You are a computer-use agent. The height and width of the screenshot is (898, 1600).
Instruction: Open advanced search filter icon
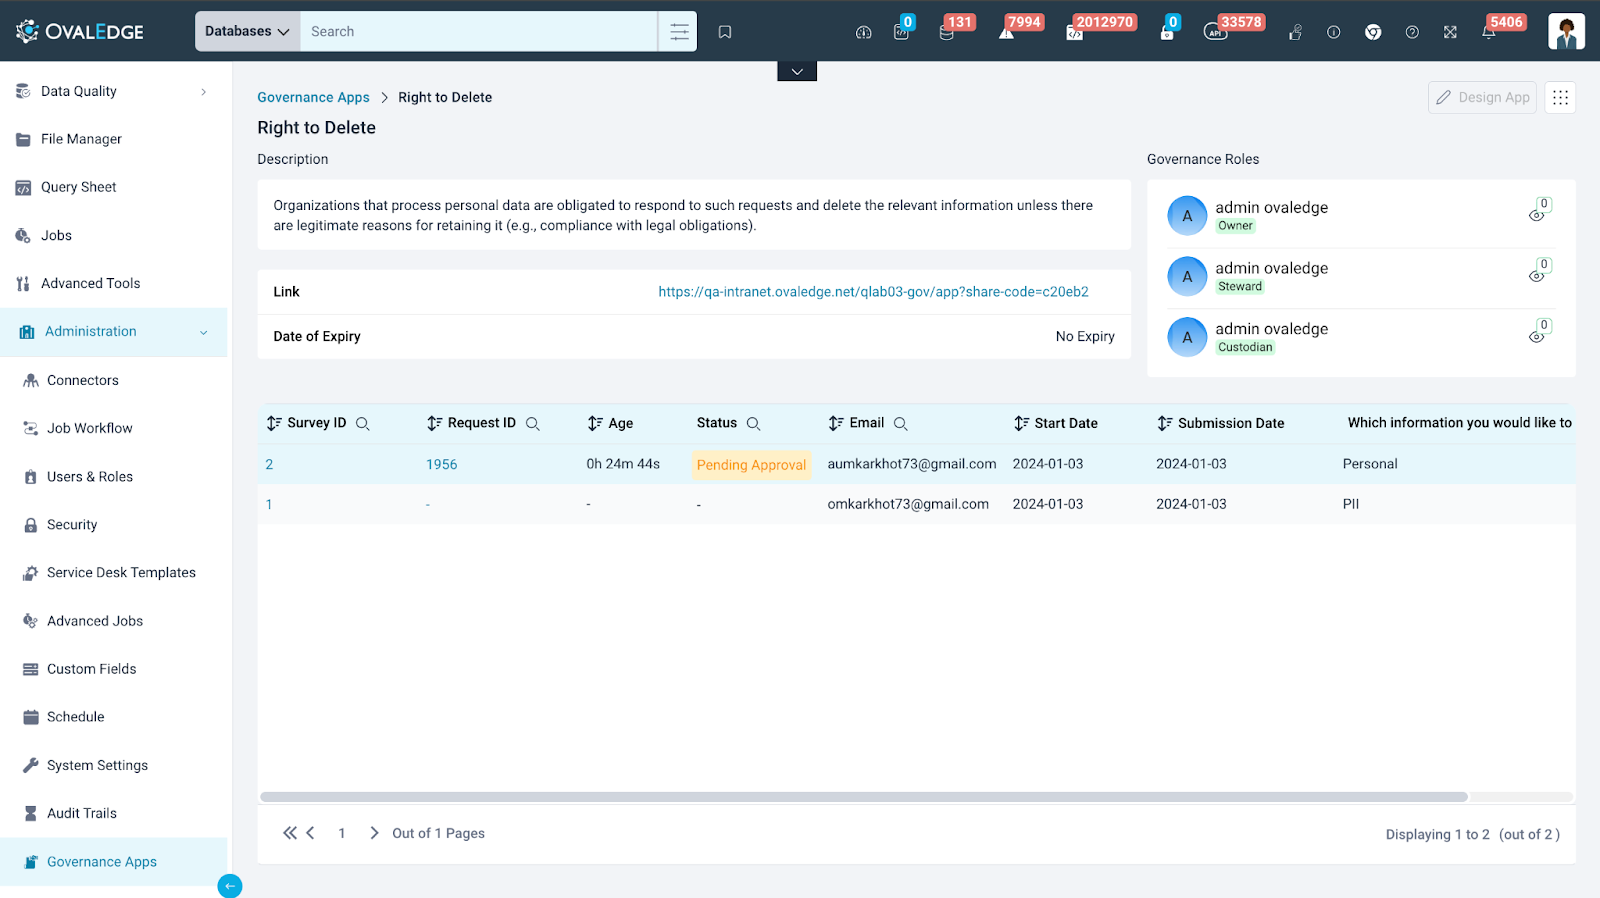(x=679, y=32)
